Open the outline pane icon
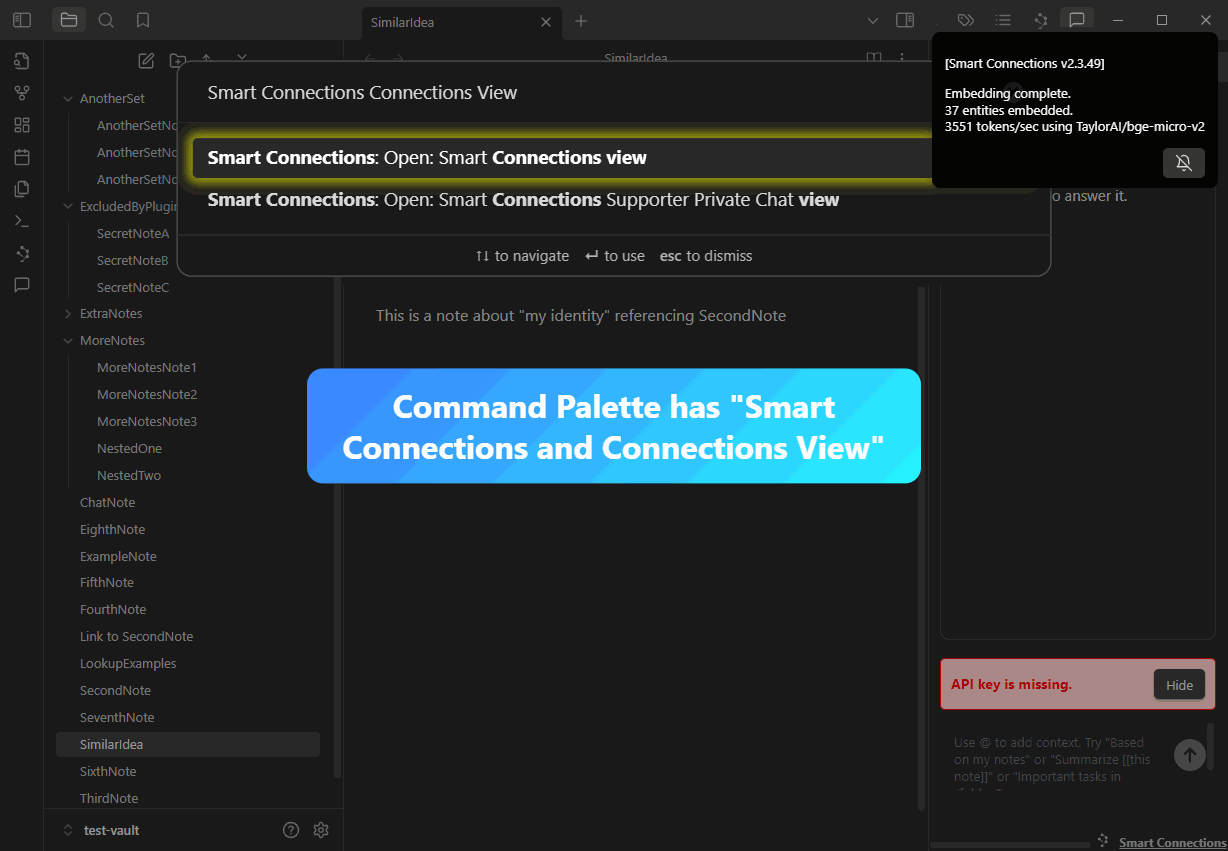The image size is (1228, 851). [1003, 20]
